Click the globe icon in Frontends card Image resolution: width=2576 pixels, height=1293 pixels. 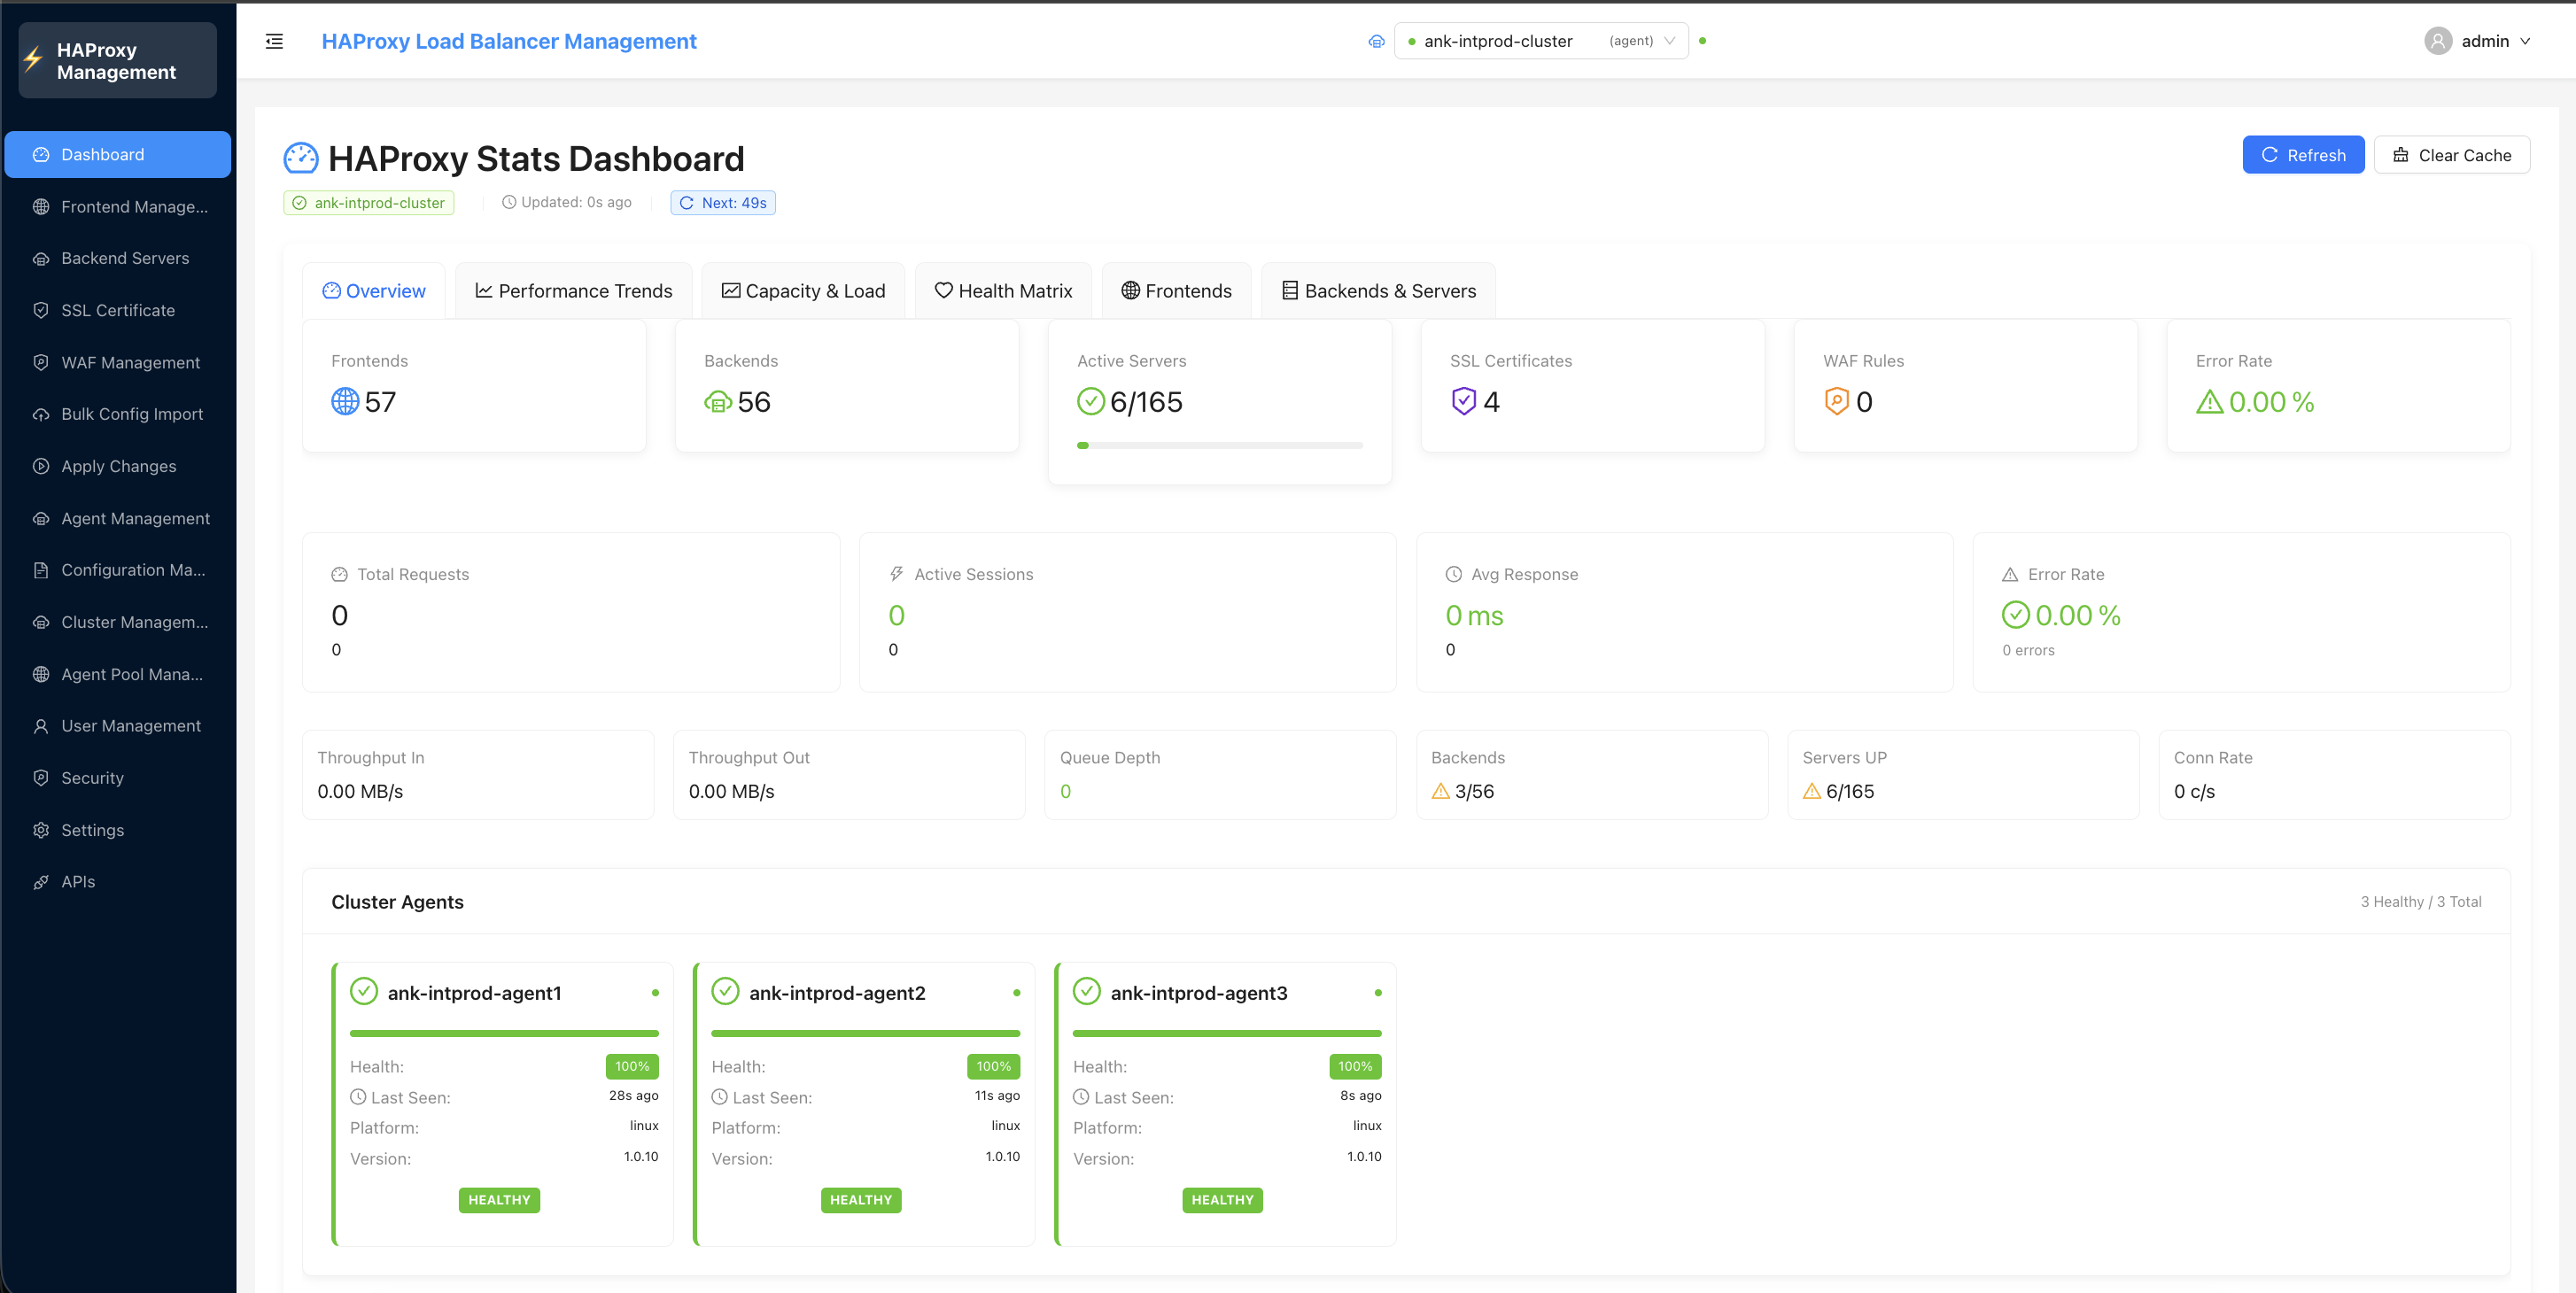point(345,401)
